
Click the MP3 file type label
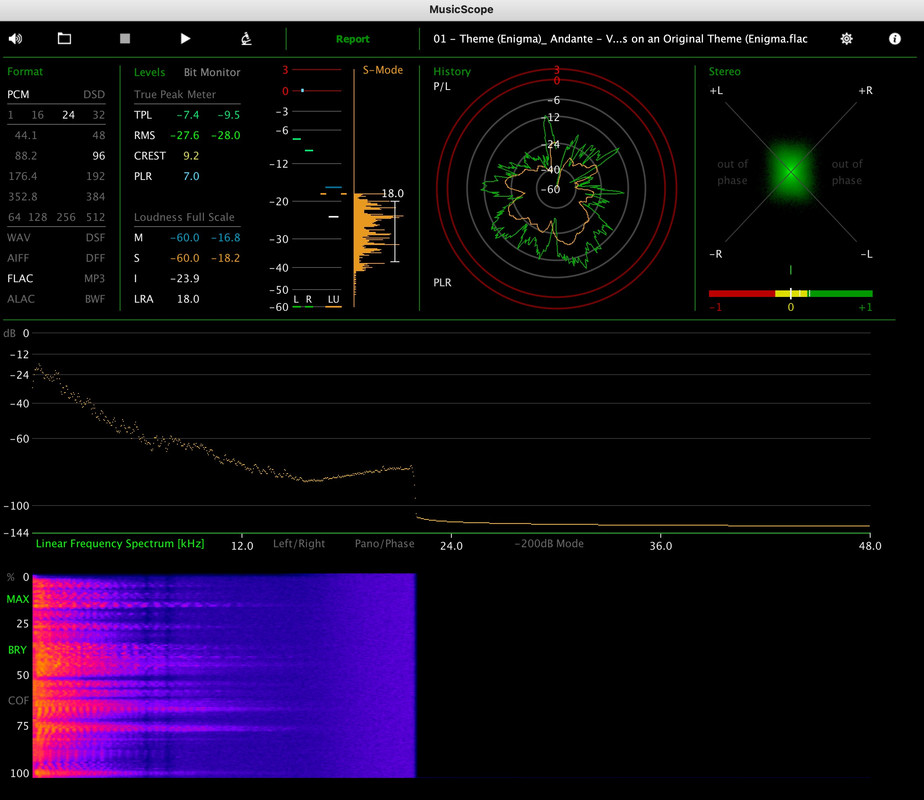click(x=94, y=278)
